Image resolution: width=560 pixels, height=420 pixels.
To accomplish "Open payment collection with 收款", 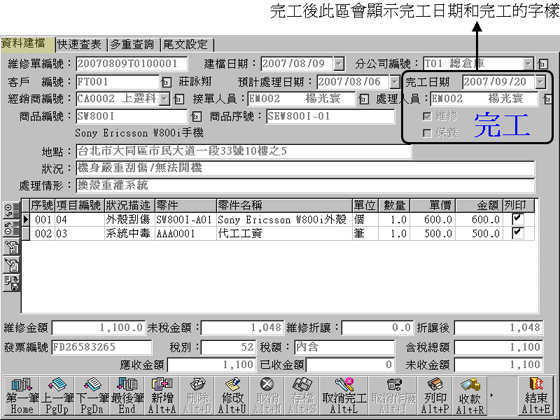I will pyautogui.click(x=470, y=396).
